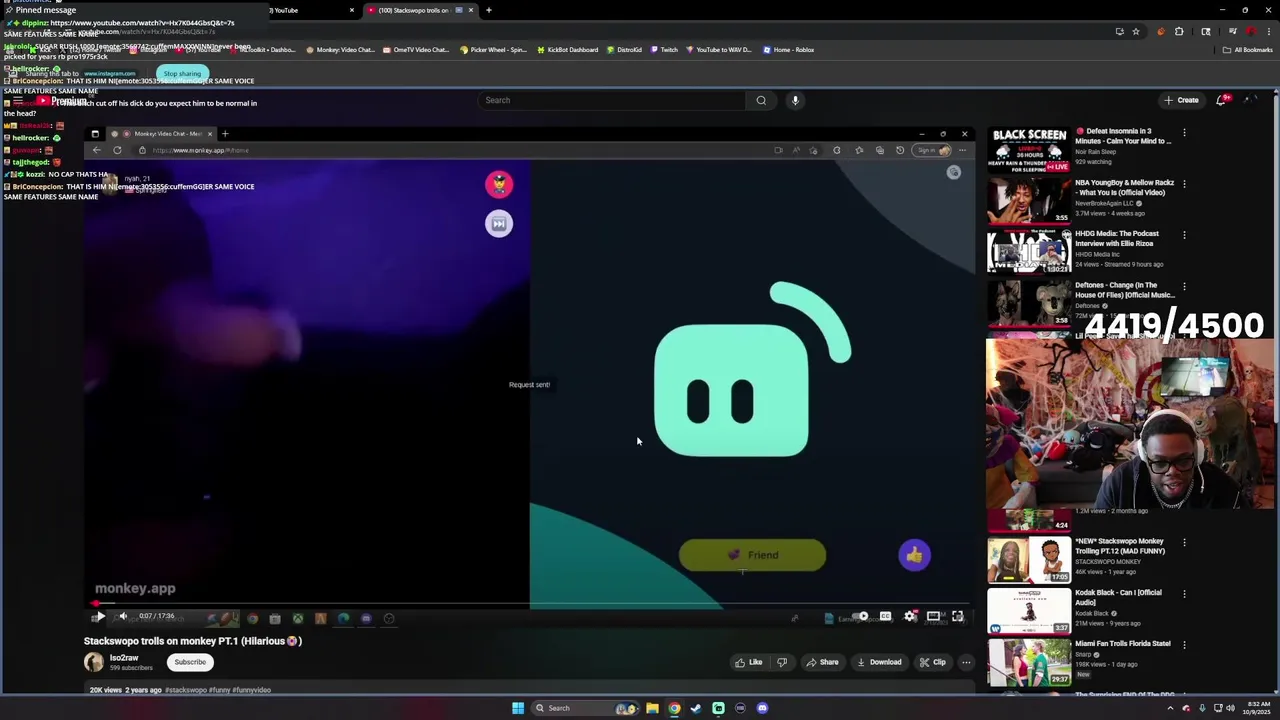Open Stackswopo Monkey Trolling PT.12 thumbnail
Viewport: 1280px width, 720px height.
[x=1029, y=559]
